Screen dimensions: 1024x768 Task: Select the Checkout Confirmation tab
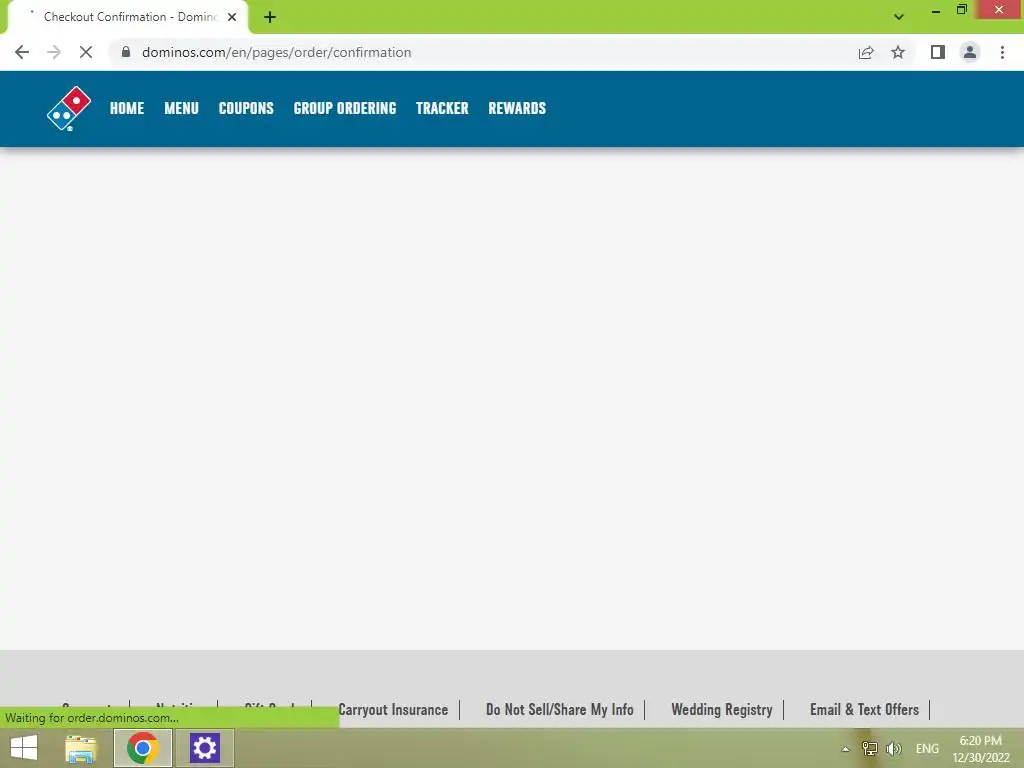(127, 17)
